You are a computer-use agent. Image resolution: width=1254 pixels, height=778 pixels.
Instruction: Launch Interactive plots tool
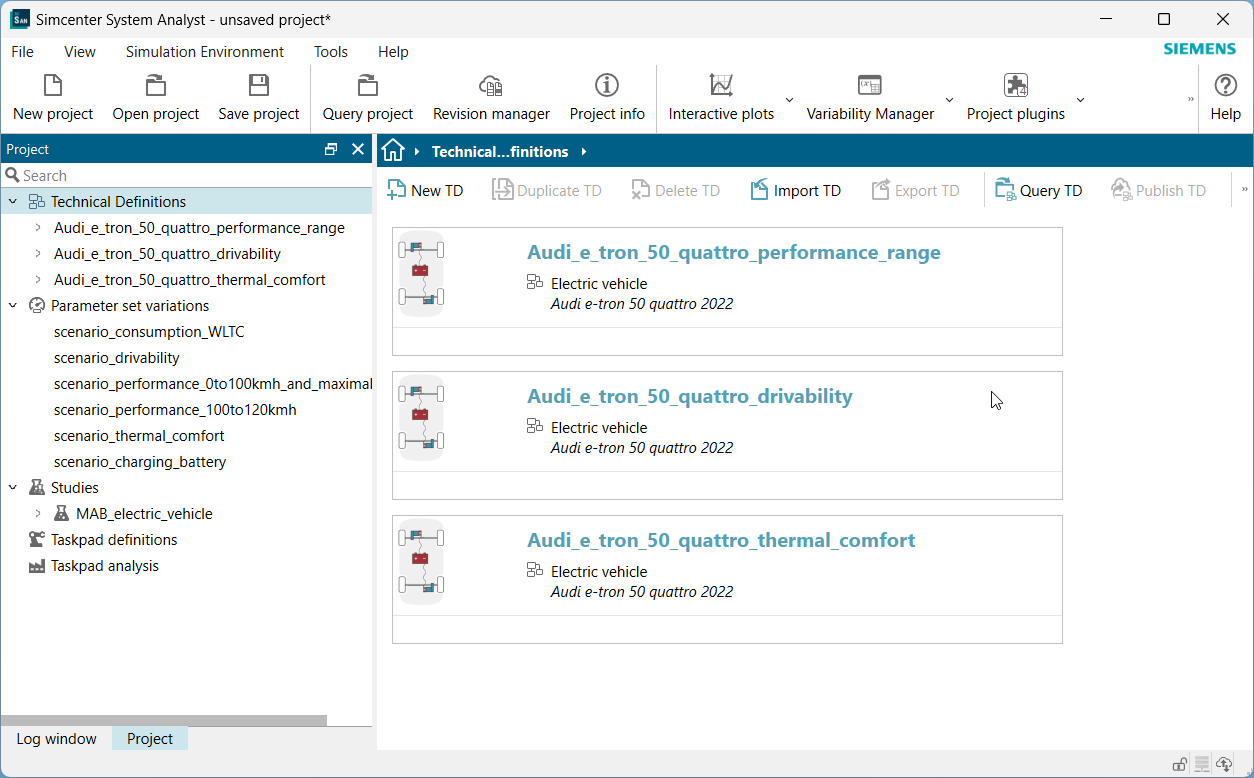(x=721, y=86)
